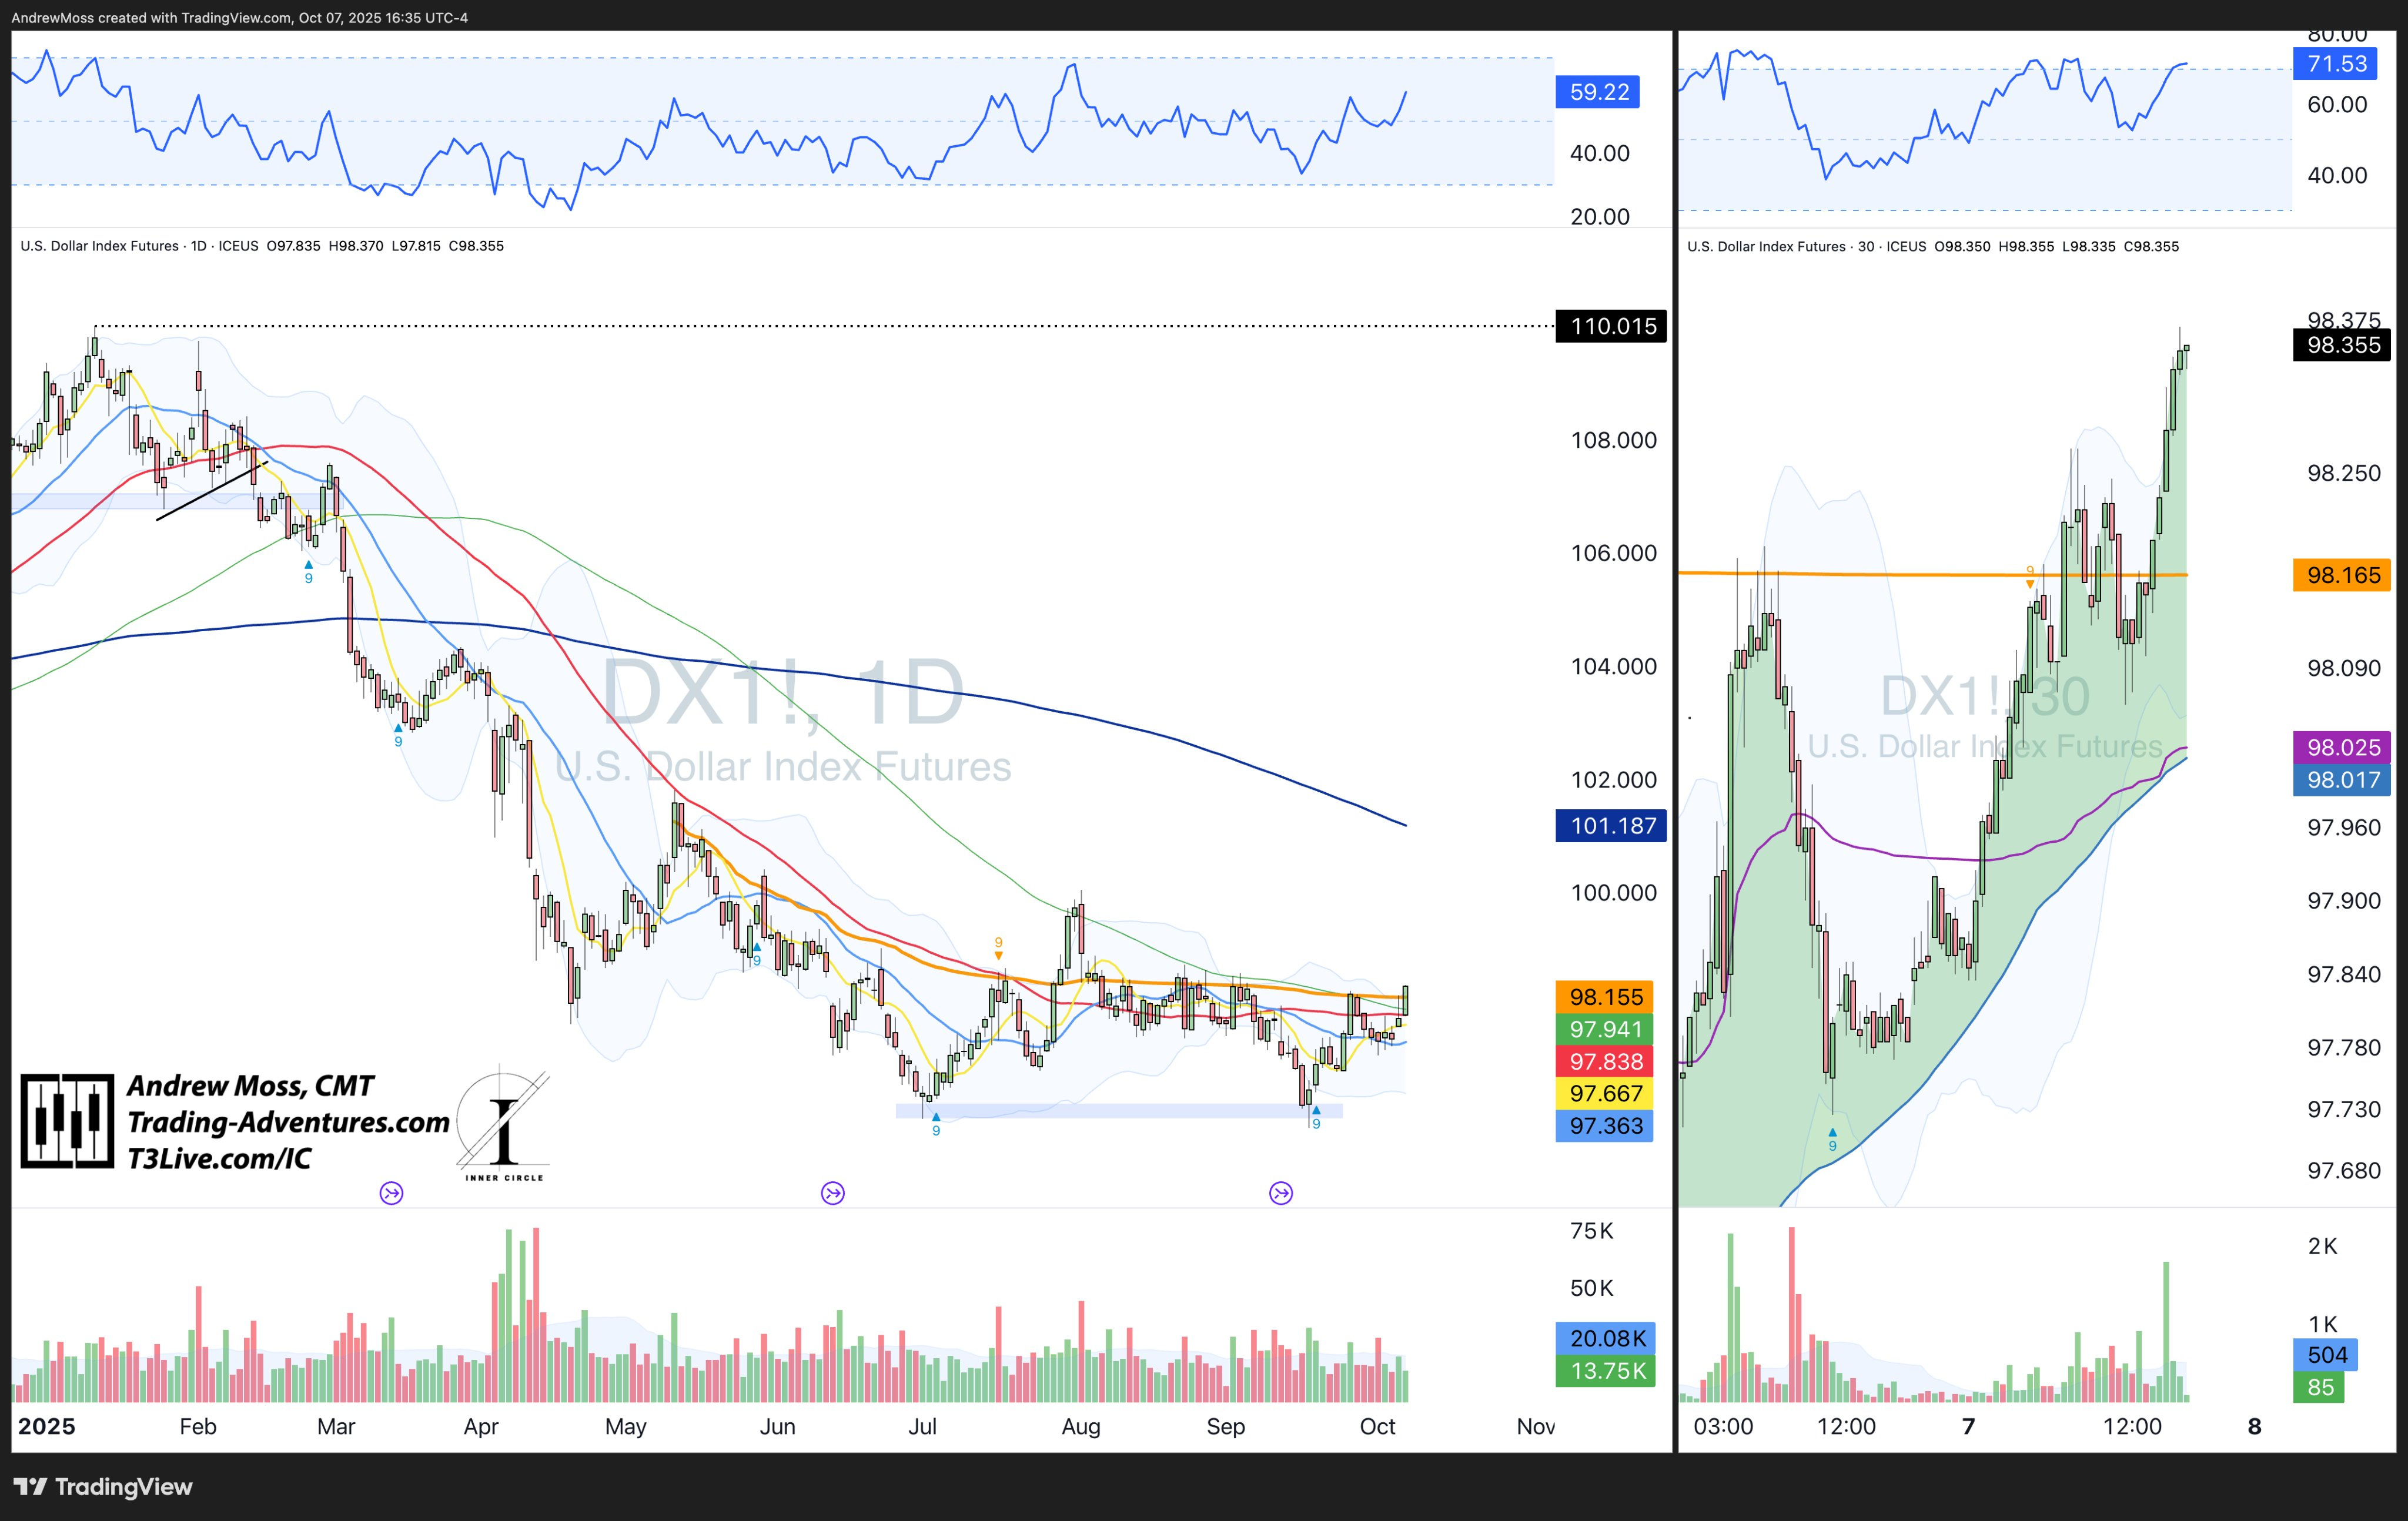The height and width of the screenshot is (1521, 2408).
Task: Click the current price label 98.355
Action: click(x=2342, y=345)
